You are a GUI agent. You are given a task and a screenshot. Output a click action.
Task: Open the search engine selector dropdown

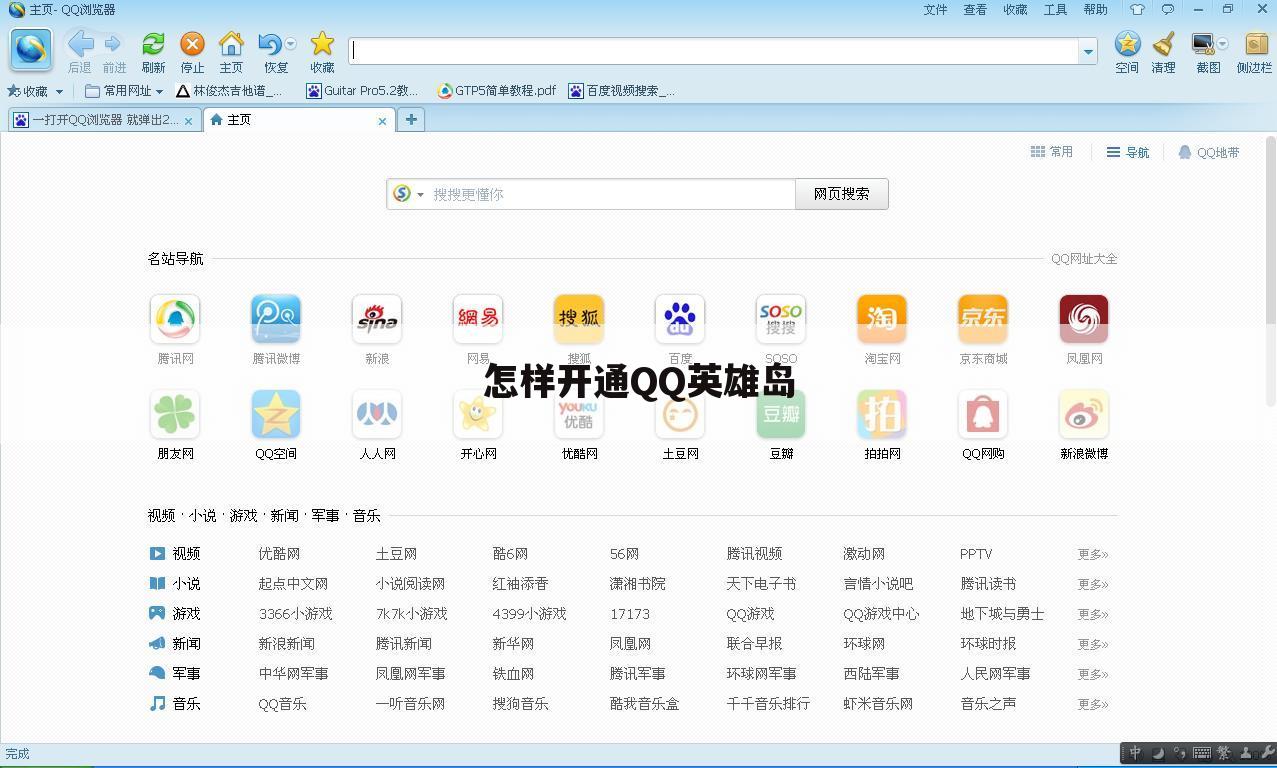pos(420,194)
